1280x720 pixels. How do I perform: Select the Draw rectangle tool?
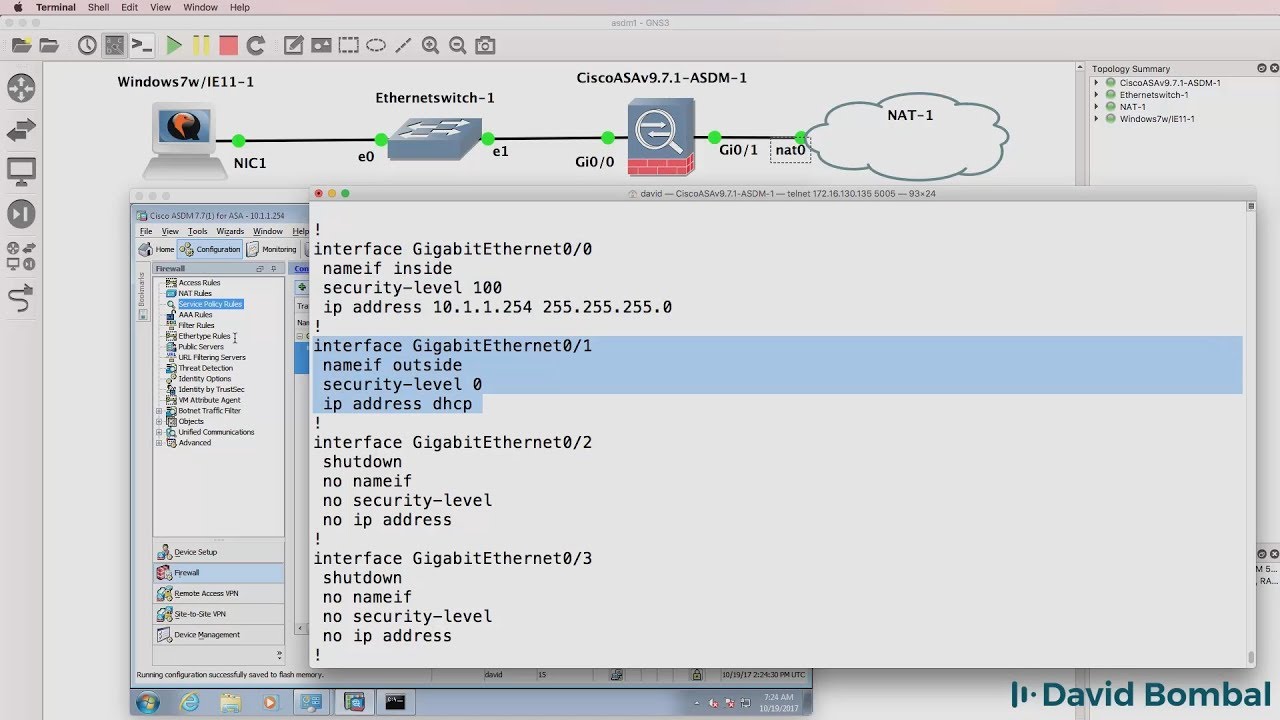coord(348,45)
